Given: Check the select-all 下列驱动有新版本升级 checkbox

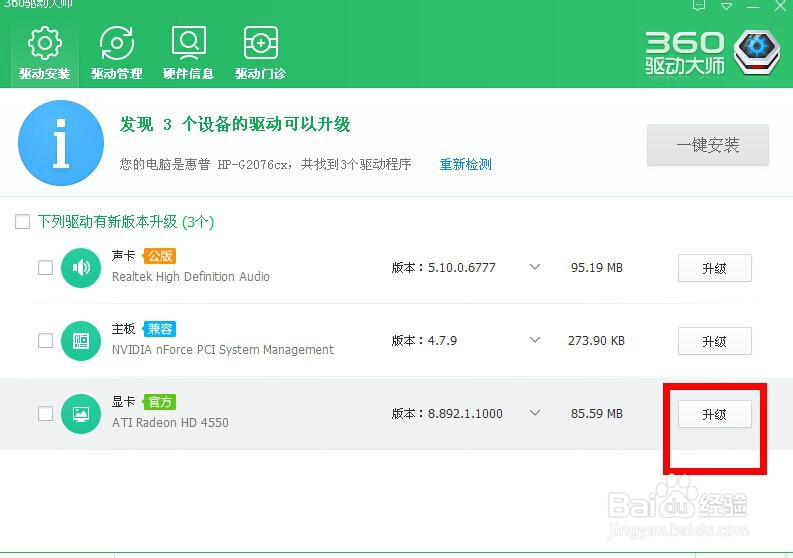Looking at the screenshot, I should [x=22, y=222].
